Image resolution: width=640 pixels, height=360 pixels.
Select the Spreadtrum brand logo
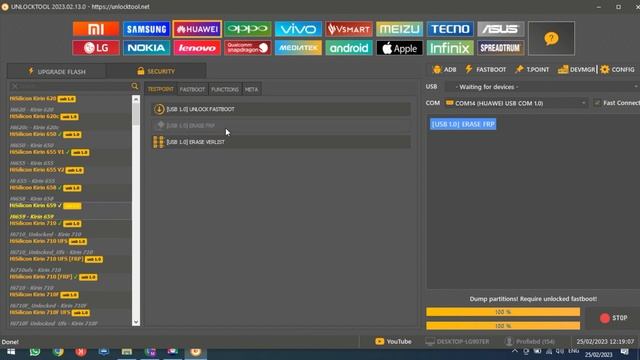500,48
